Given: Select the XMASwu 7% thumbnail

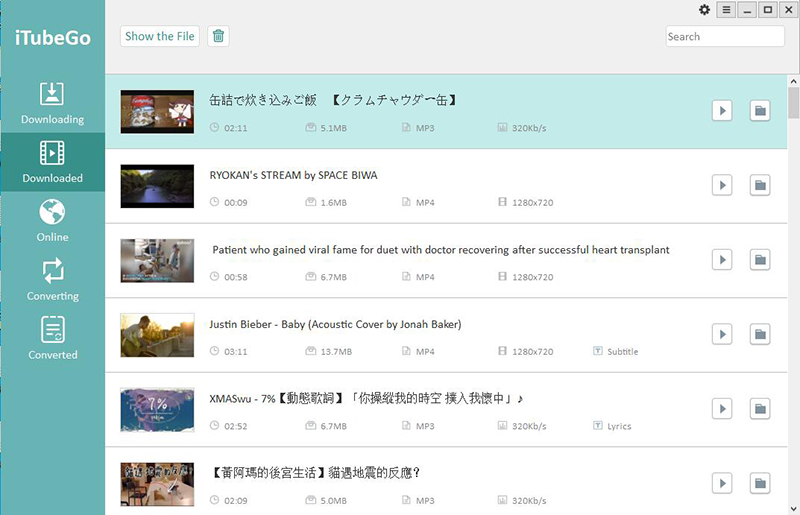Looking at the screenshot, I should pos(157,410).
